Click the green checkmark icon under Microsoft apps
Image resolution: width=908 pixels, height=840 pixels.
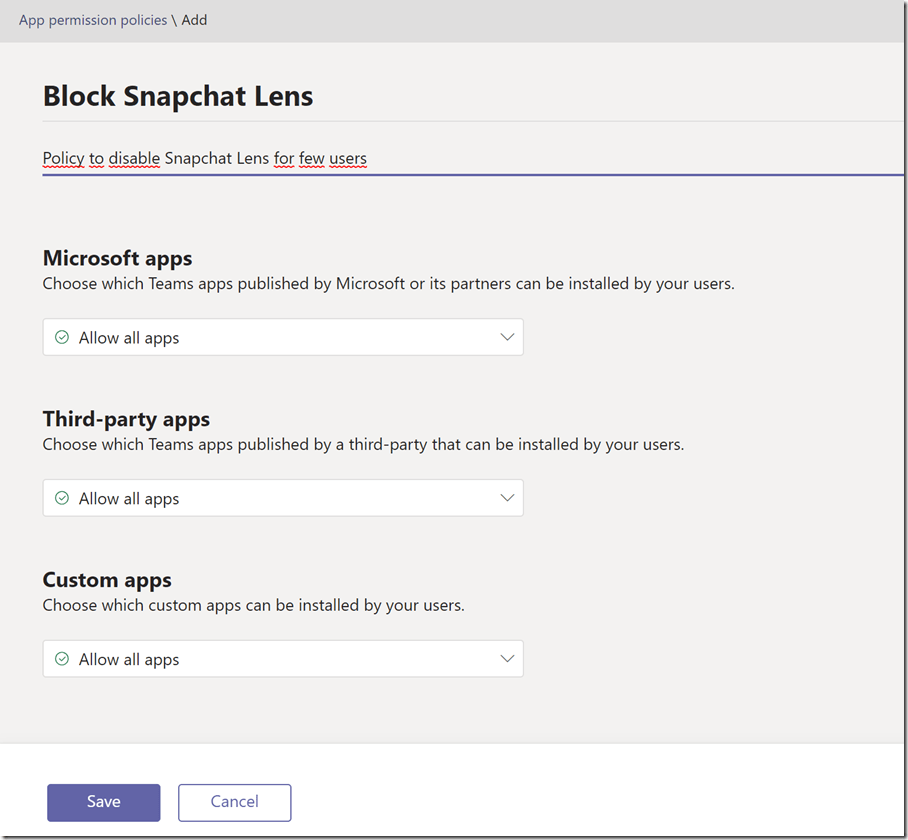[x=62, y=338]
